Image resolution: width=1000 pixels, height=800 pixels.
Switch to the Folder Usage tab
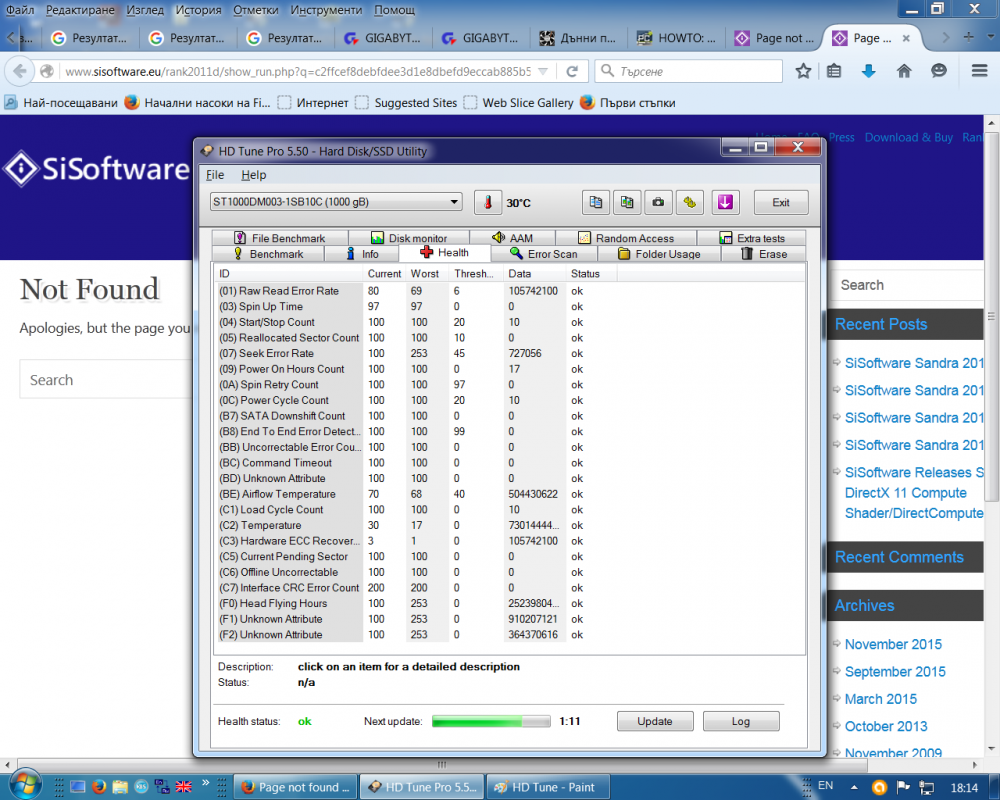(x=659, y=254)
